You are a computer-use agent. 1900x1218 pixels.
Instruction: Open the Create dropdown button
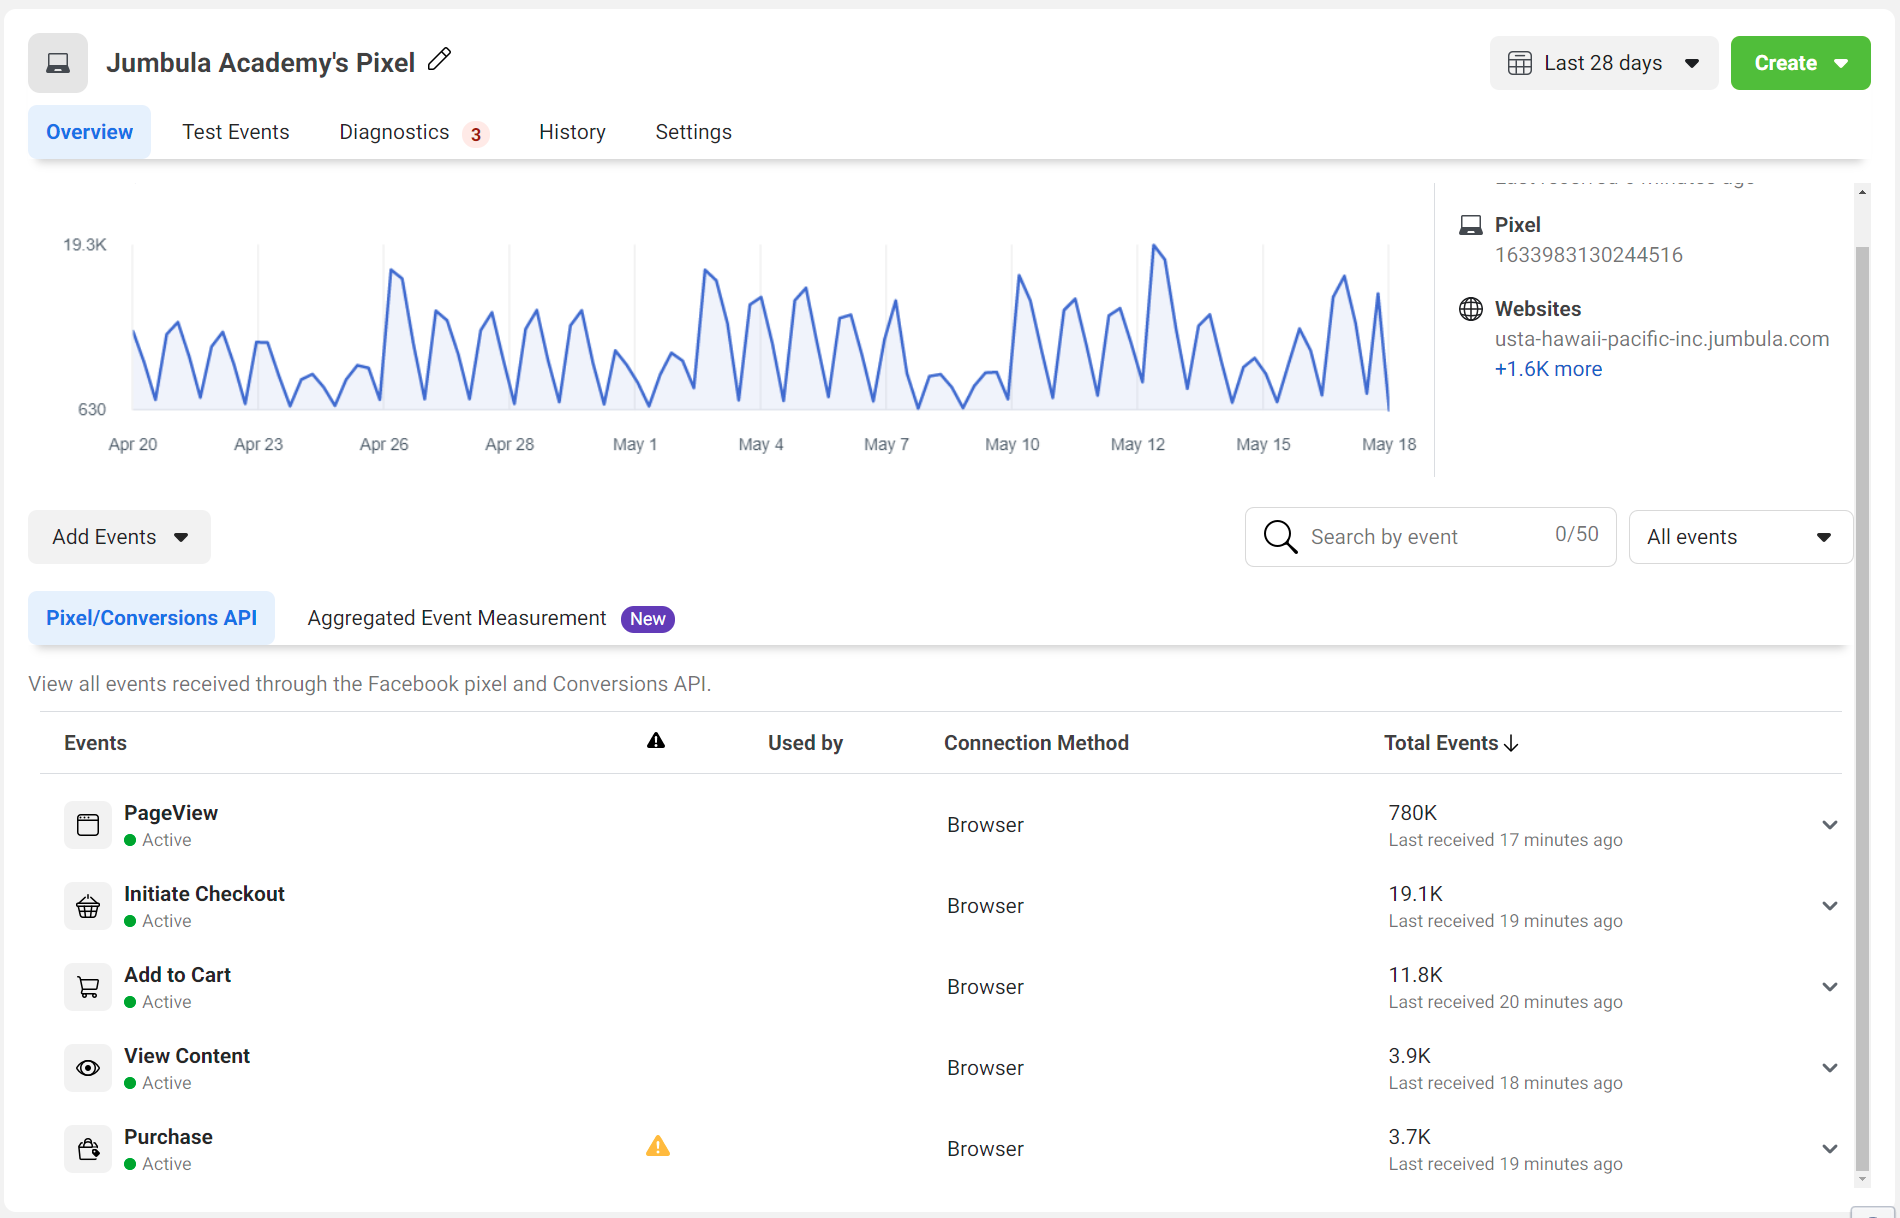pyautogui.click(x=1800, y=63)
